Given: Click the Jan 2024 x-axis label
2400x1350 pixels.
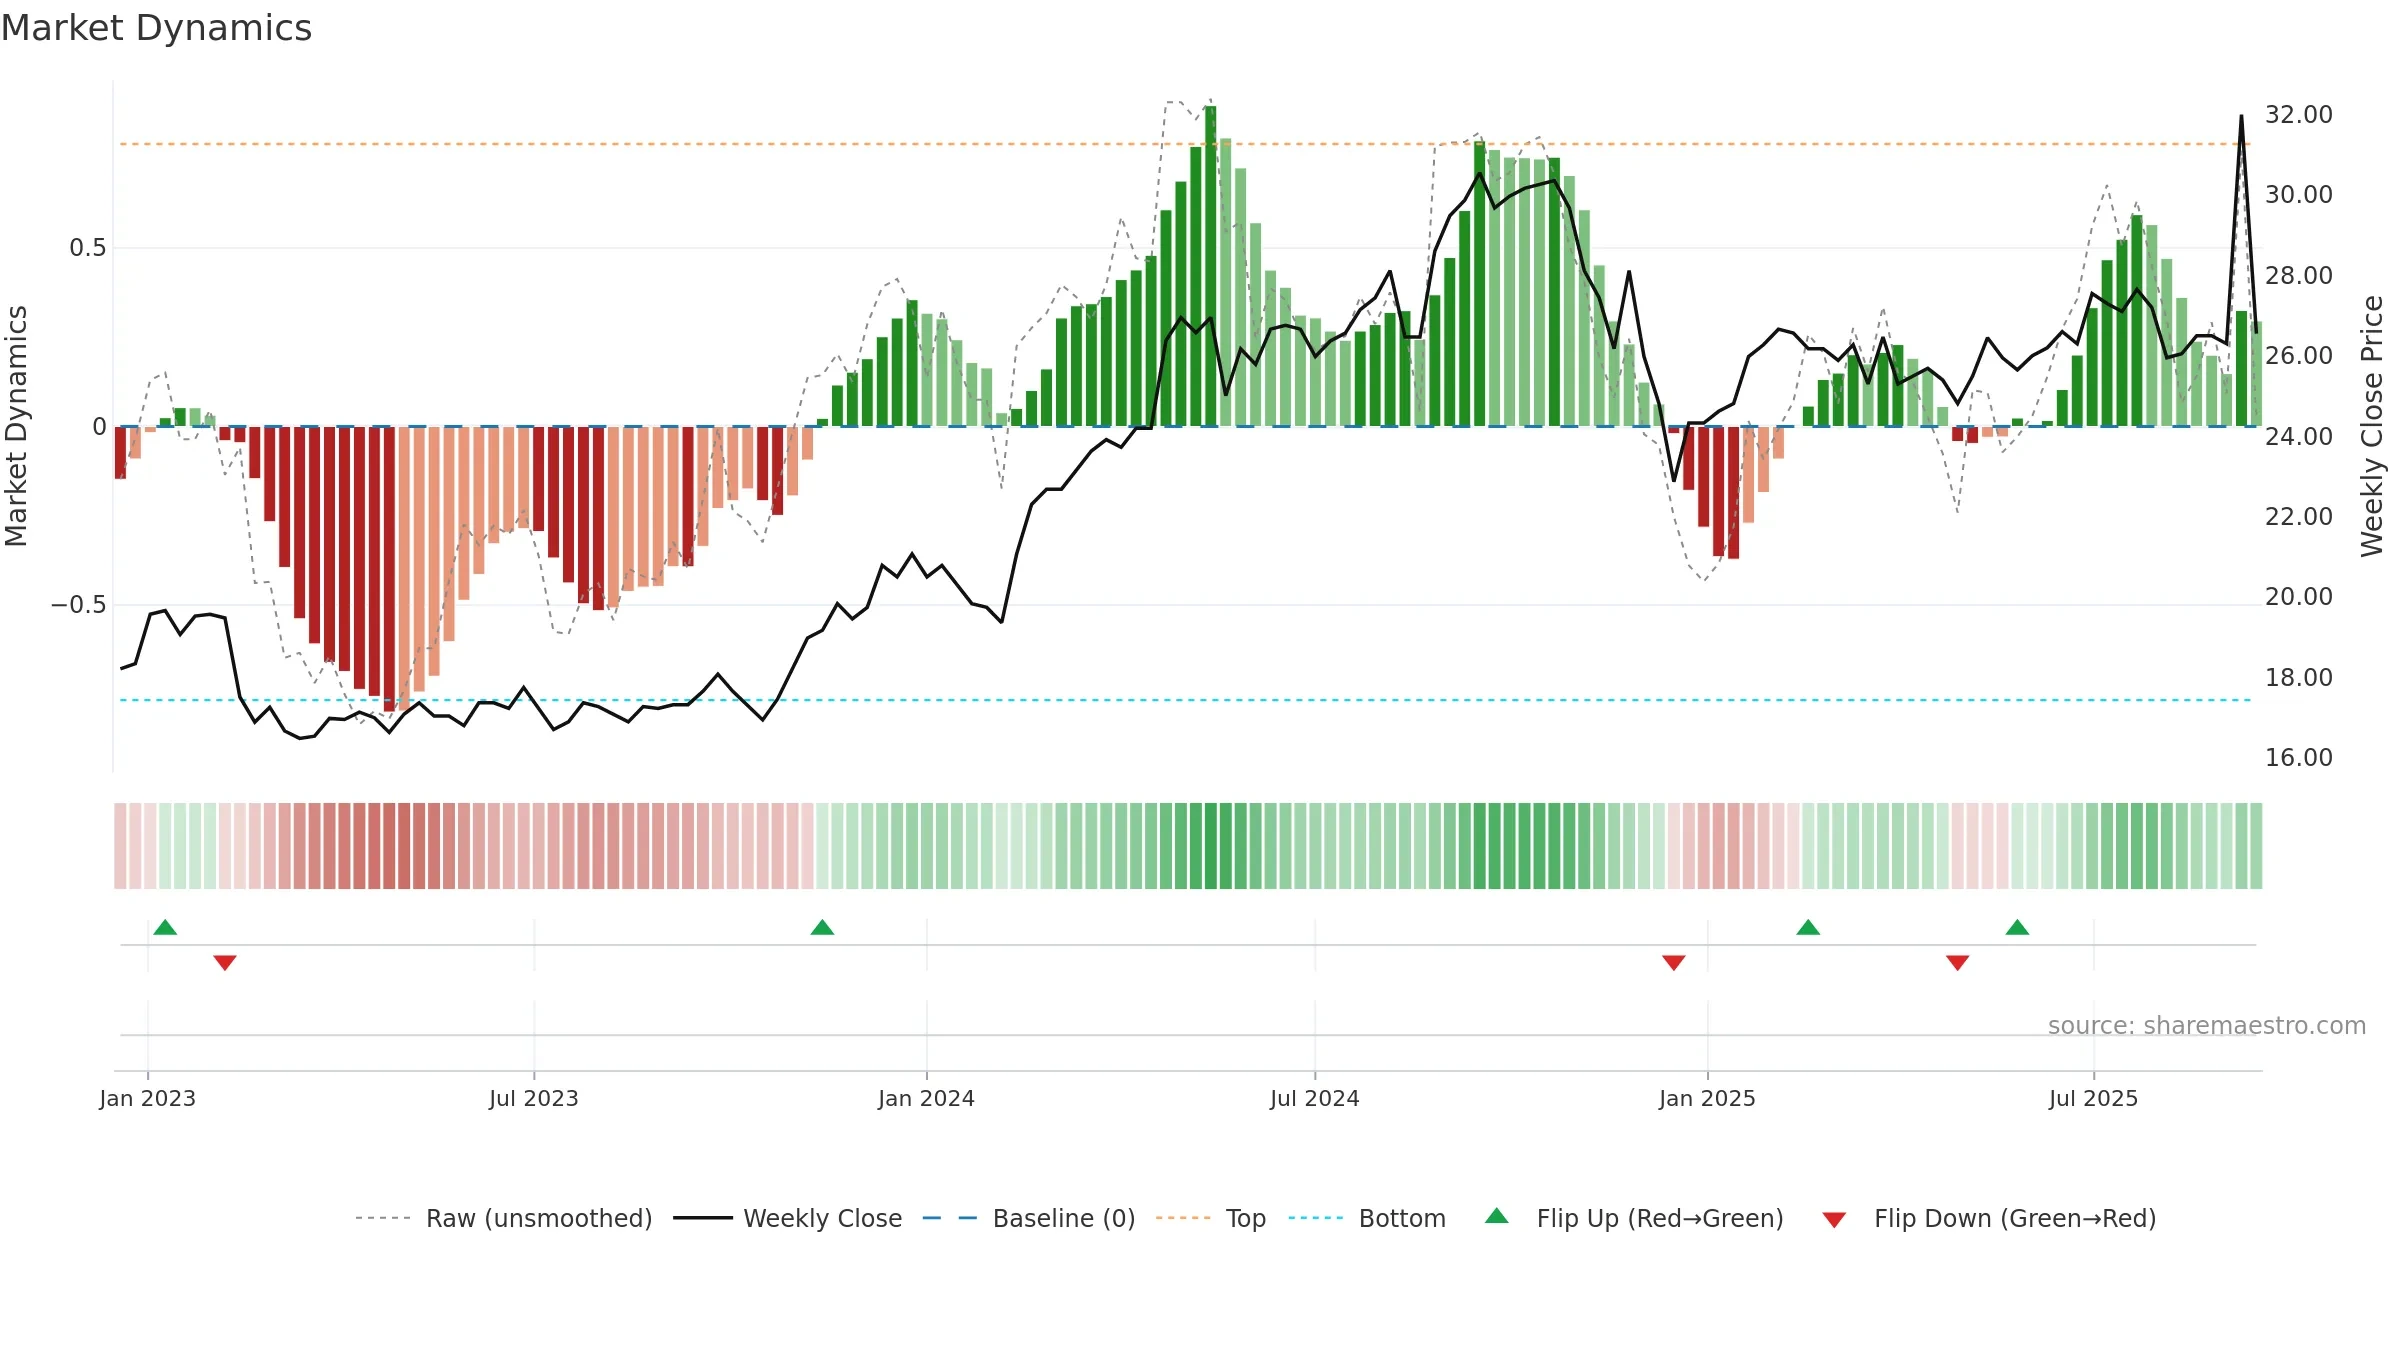Looking at the screenshot, I should 927,1098.
